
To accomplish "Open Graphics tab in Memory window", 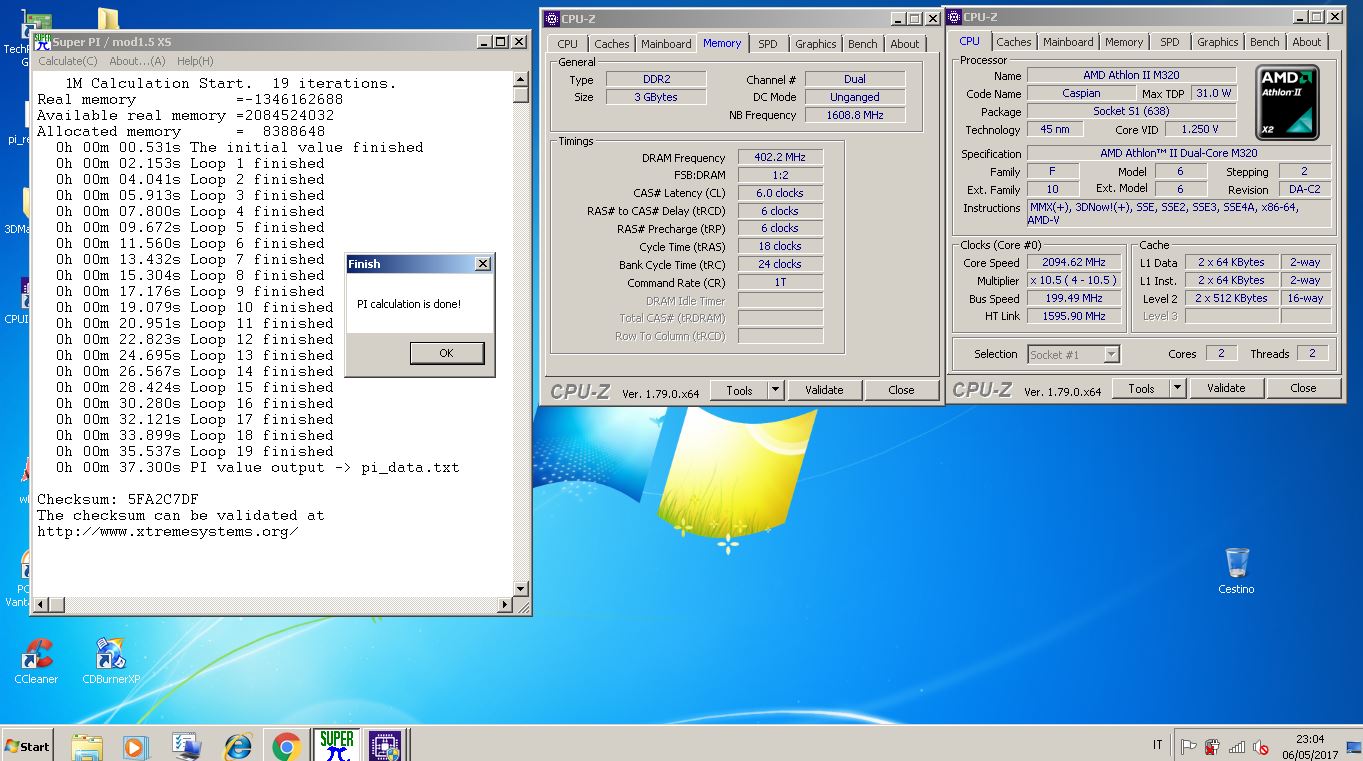I will (815, 44).
